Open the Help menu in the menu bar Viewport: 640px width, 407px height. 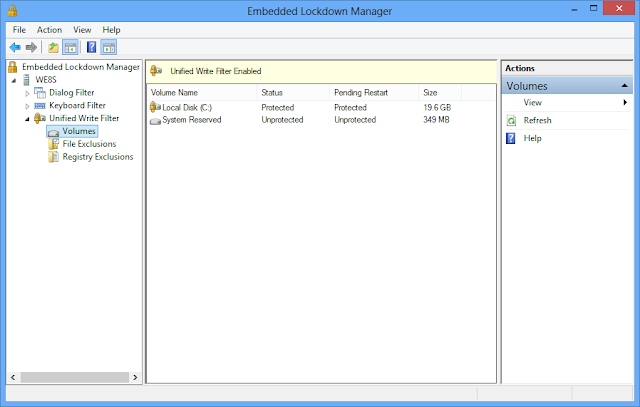click(111, 30)
